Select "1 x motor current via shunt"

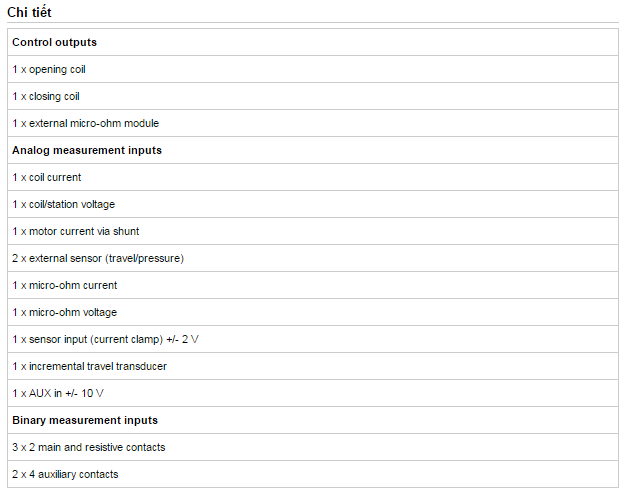(x=313, y=231)
